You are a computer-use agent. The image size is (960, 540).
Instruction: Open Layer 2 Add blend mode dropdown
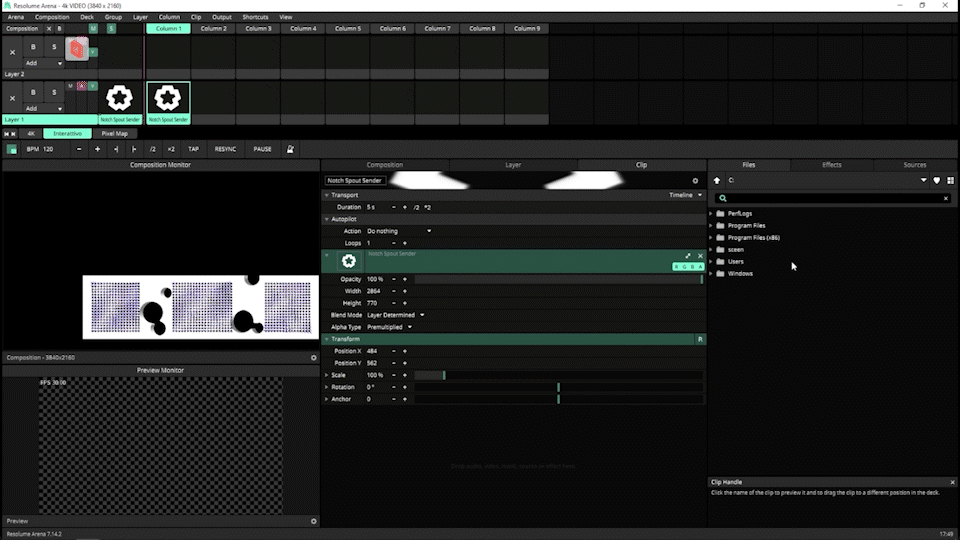(43, 63)
